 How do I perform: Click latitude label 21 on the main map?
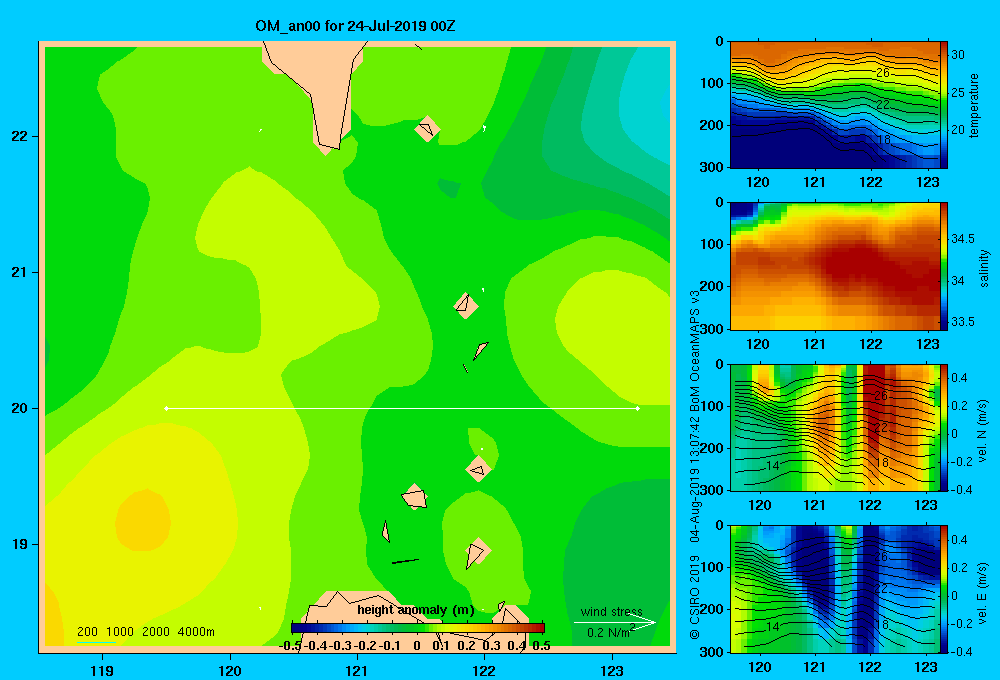(x=19, y=272)
